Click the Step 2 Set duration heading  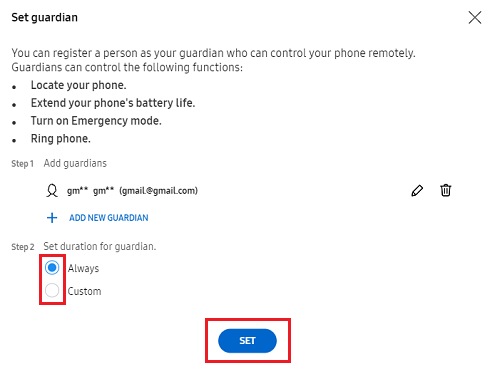(x=84, y=247)
